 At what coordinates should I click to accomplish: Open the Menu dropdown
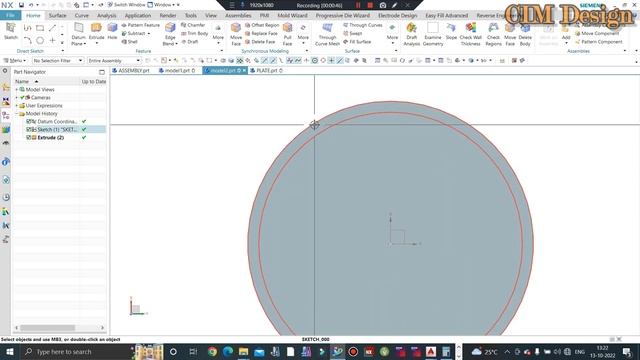pyautogui.click(x=15, y=60)
